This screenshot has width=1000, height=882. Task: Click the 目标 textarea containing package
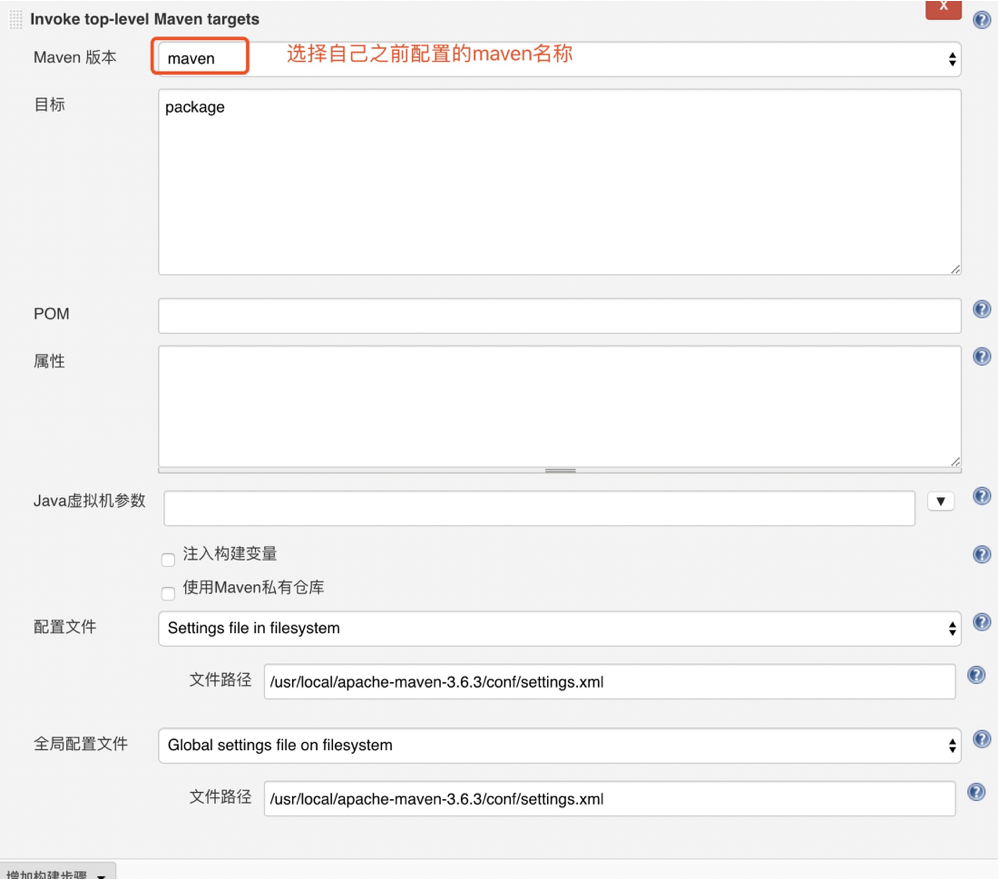coord(561,183)
